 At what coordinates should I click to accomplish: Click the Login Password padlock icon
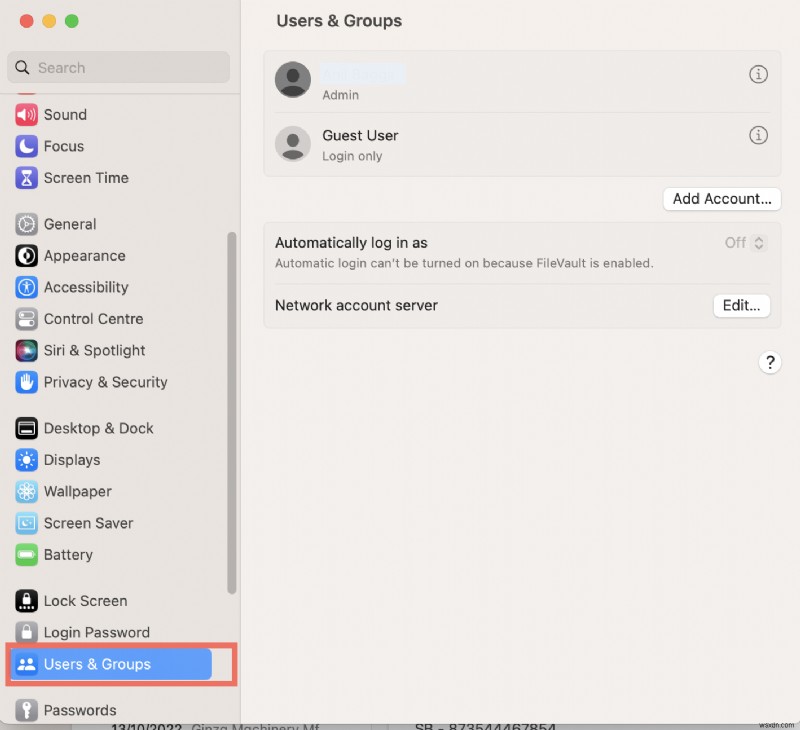click(26, 632)
